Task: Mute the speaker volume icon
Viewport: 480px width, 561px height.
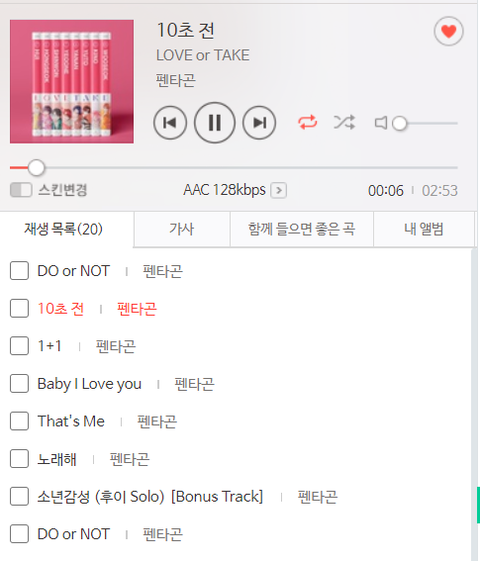Action: pyautogui.click(x=381, y=123)
